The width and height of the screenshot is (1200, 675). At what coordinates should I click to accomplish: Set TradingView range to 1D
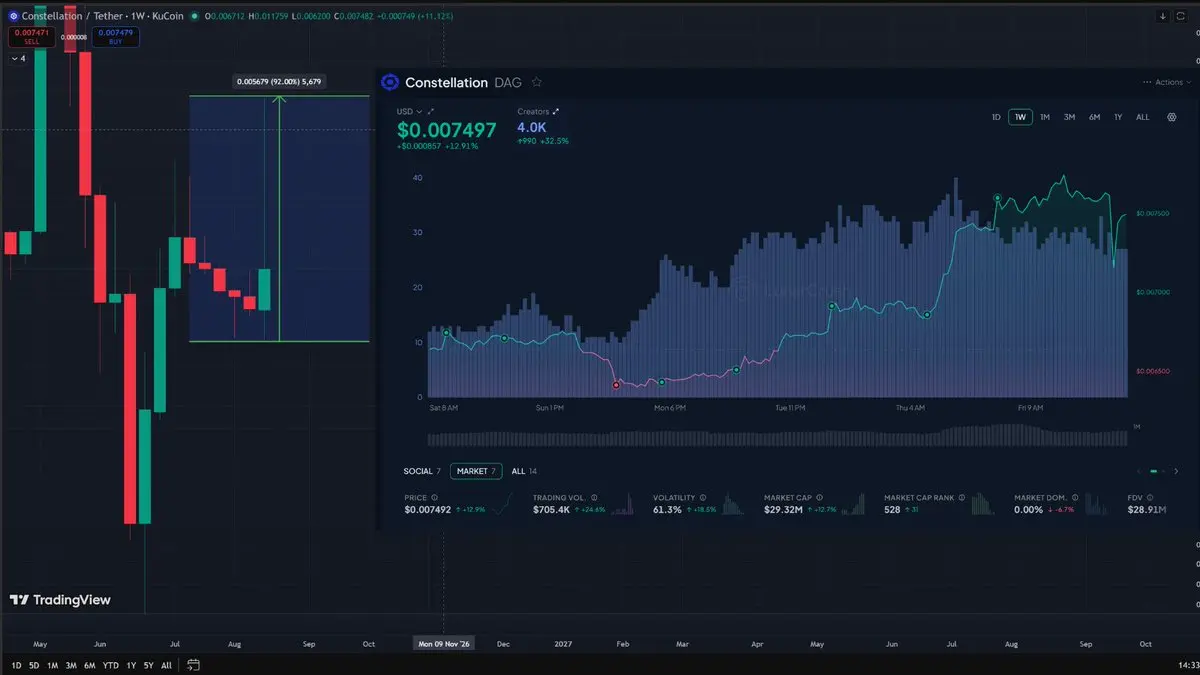coord(17,665)
